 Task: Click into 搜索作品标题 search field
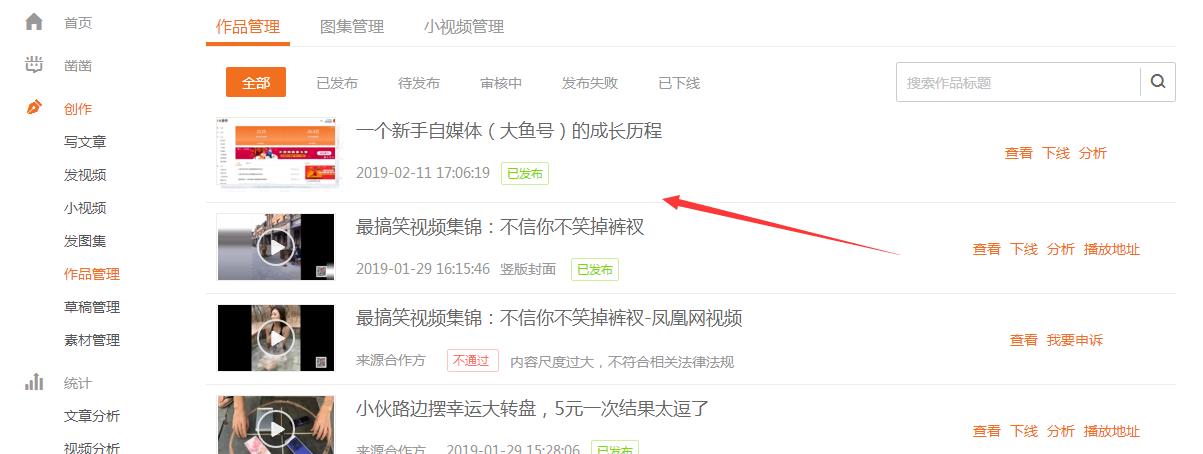click(x=1018, y=82)
